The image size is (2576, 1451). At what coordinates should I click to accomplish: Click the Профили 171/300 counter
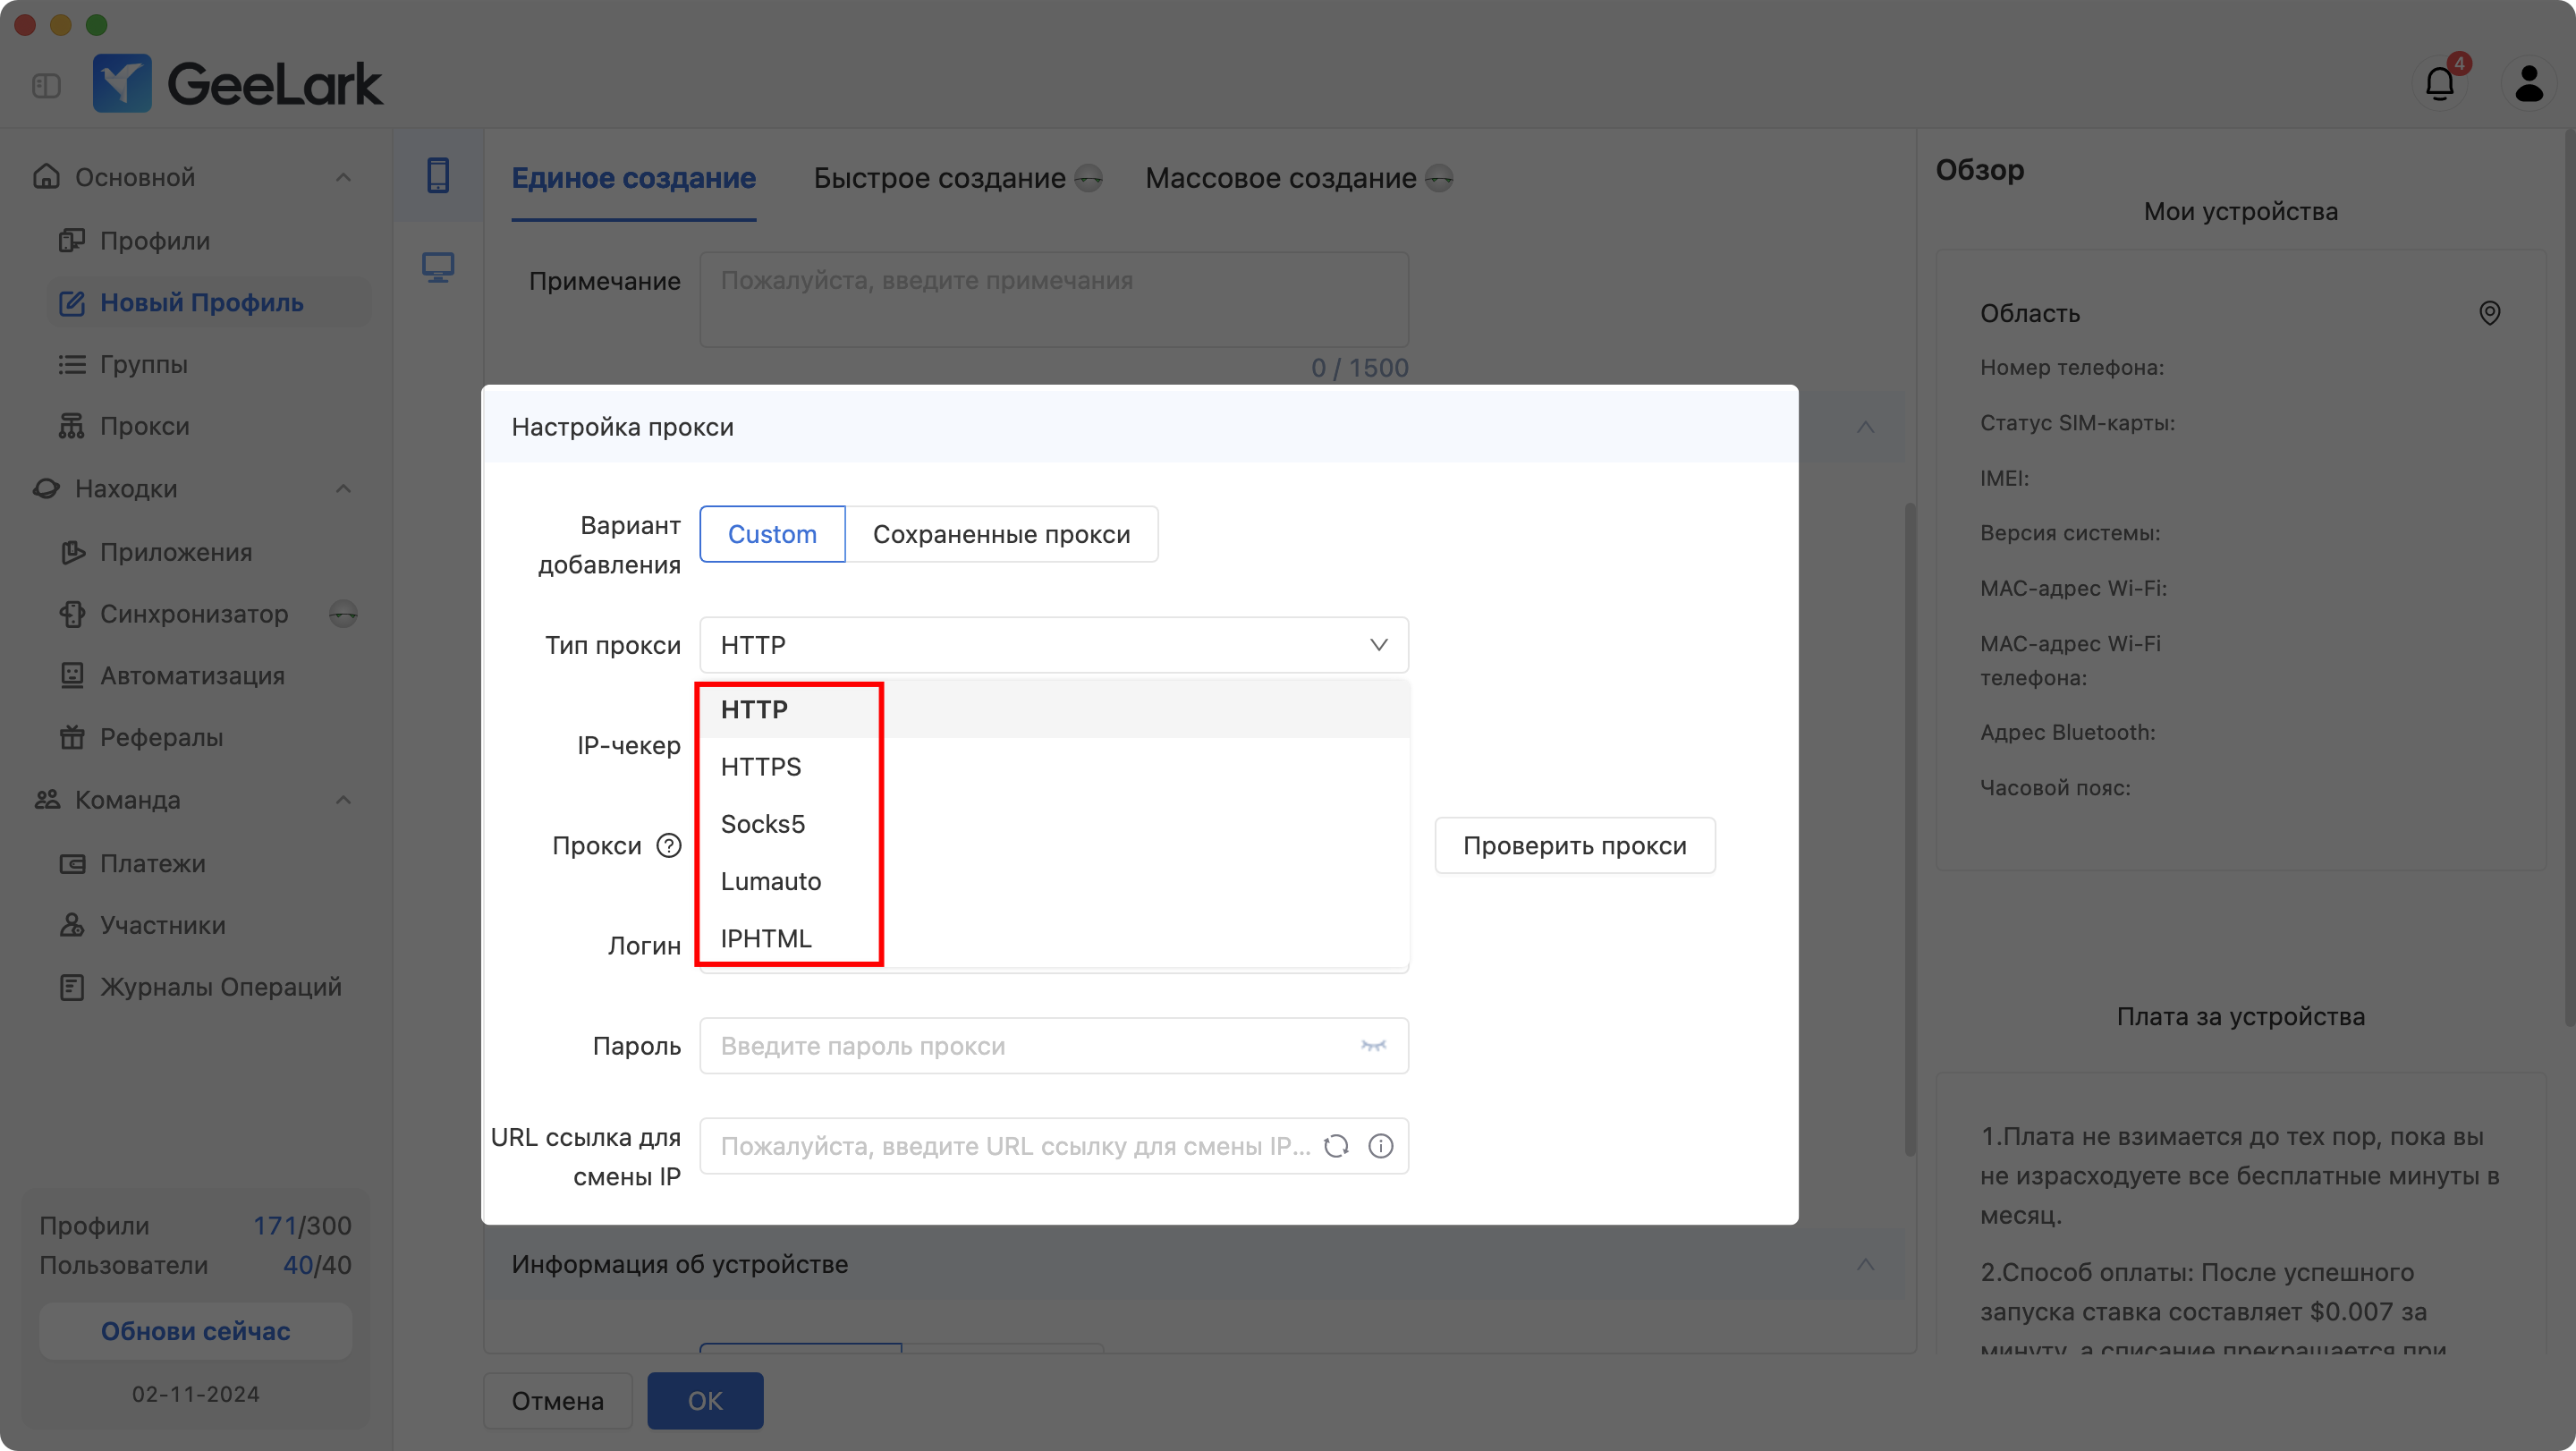pyautogui.click(x=195, y=1226)
